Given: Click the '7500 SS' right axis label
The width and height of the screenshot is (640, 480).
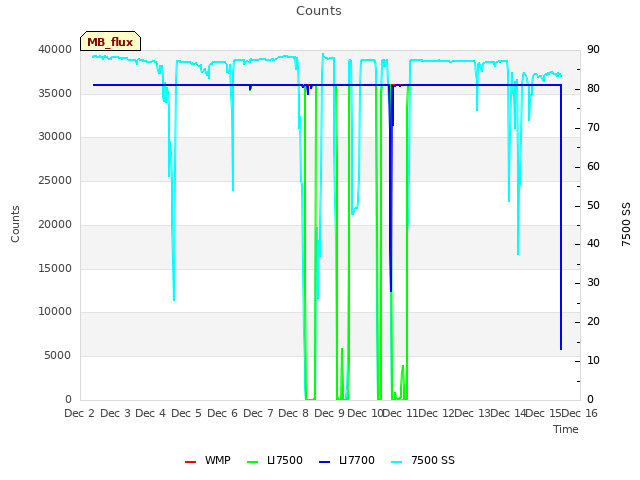Looking at the screenshot, I should [x=626, y=224].
